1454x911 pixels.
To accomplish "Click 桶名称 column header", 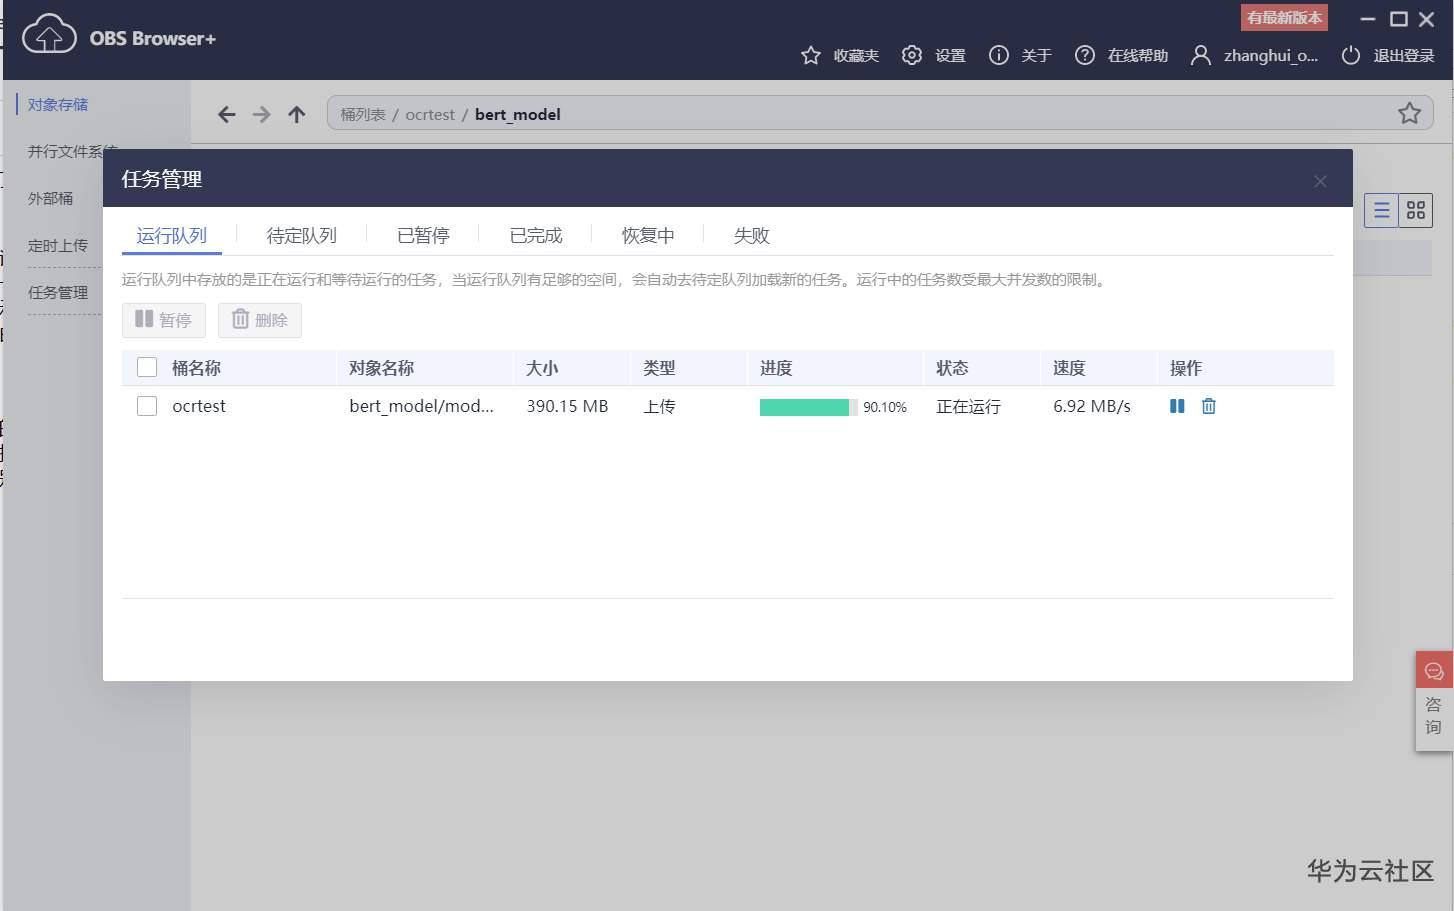I will point(196,368).
